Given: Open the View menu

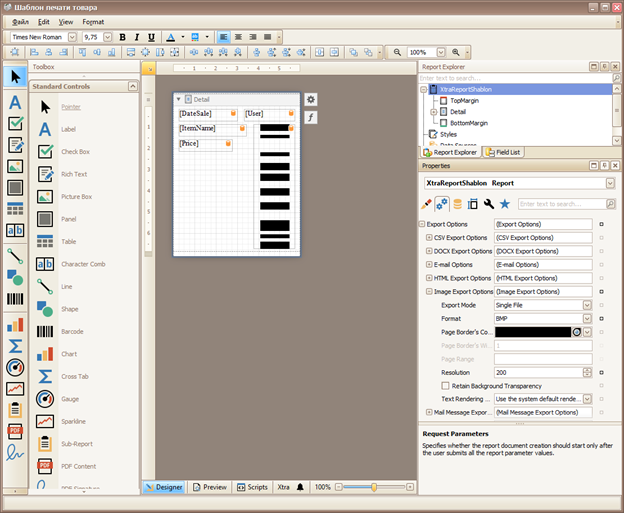Looking at the screenshot, I should (x=66, y=22).
